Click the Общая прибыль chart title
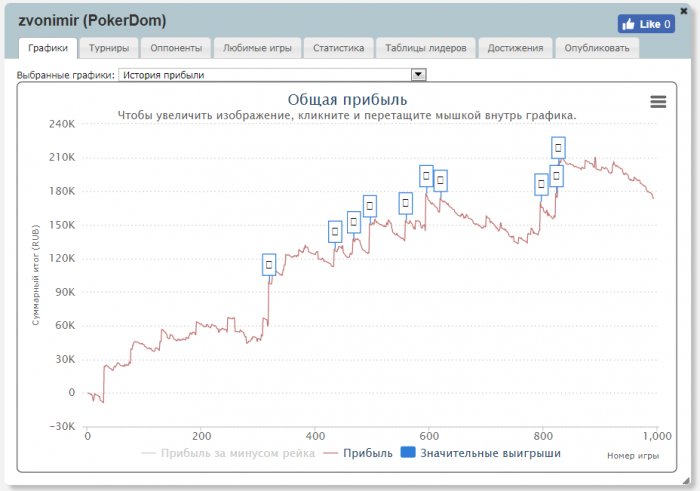This screenshot has height=491, width=700. (x=347, y=100)
